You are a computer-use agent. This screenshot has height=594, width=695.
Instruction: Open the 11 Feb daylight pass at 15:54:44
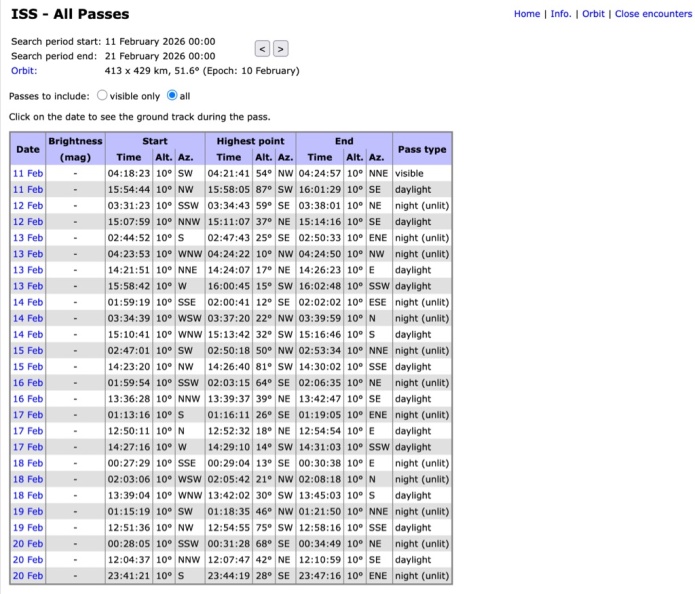click(x=27, y=189)
